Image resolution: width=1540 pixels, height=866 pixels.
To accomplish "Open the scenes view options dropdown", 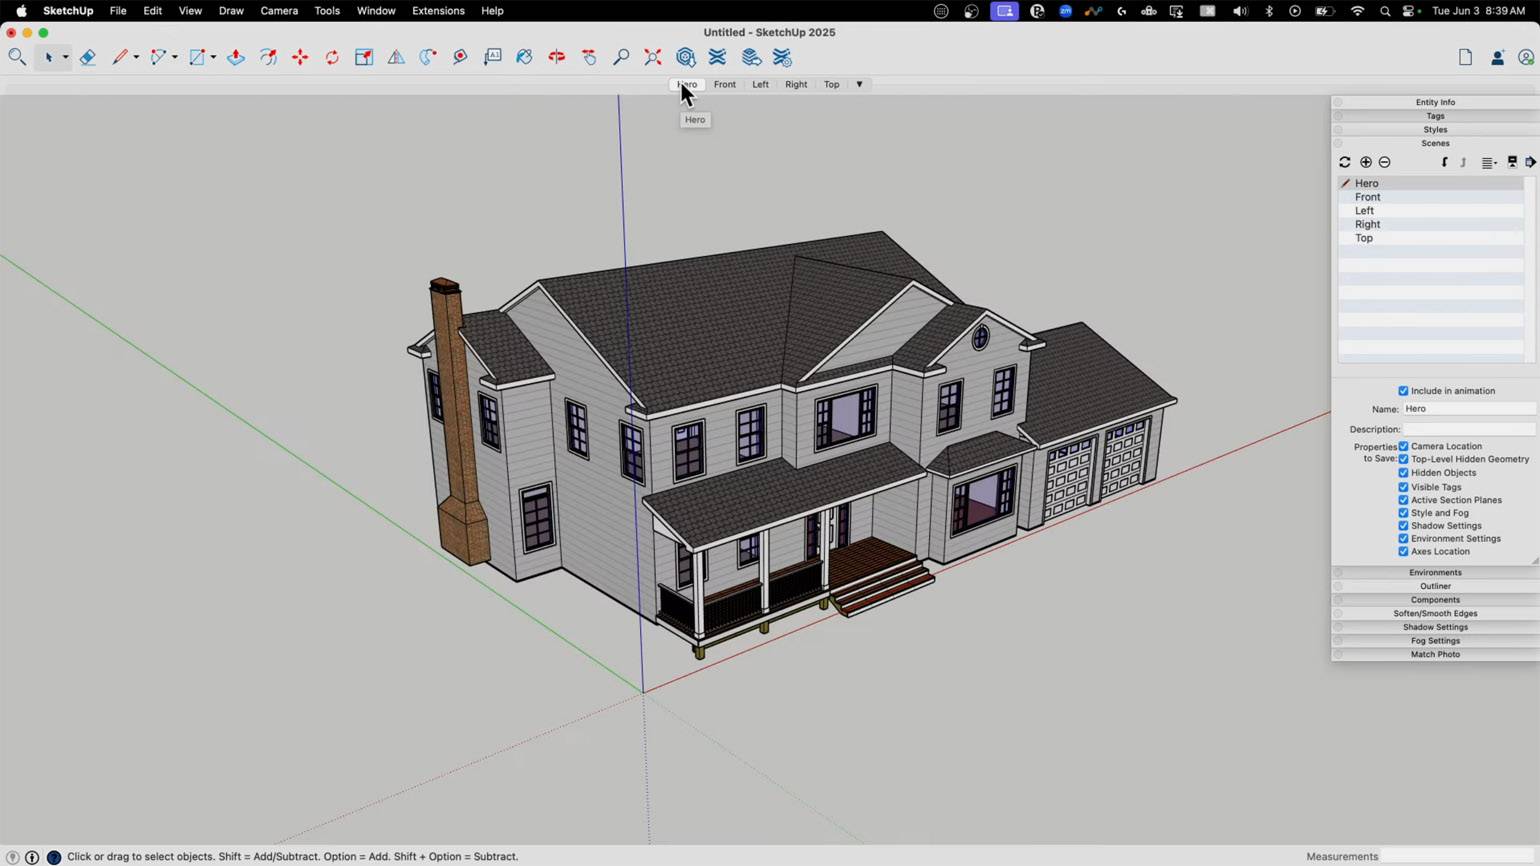I will coord(1489,163).
